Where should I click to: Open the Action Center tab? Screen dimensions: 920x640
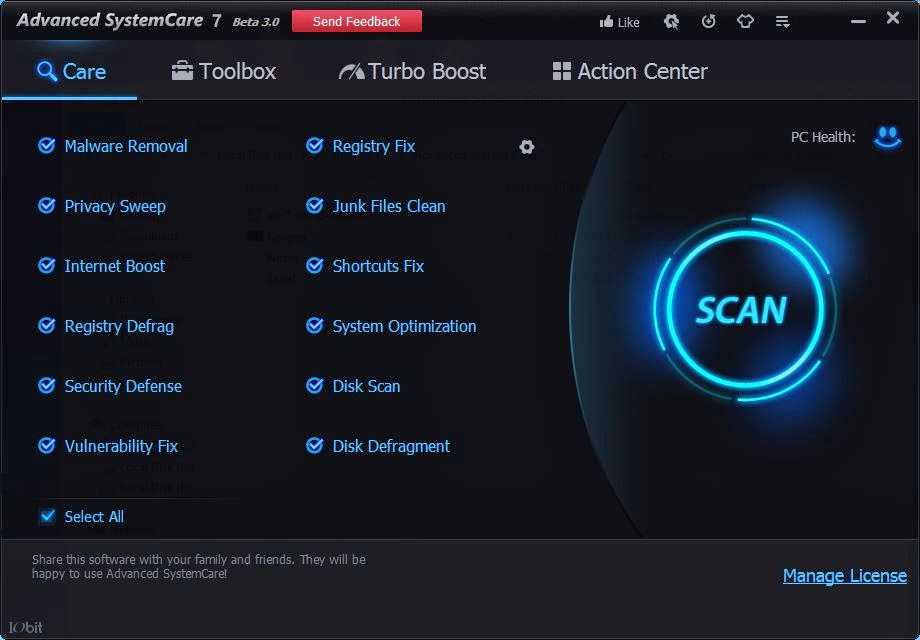coord(630,72)
